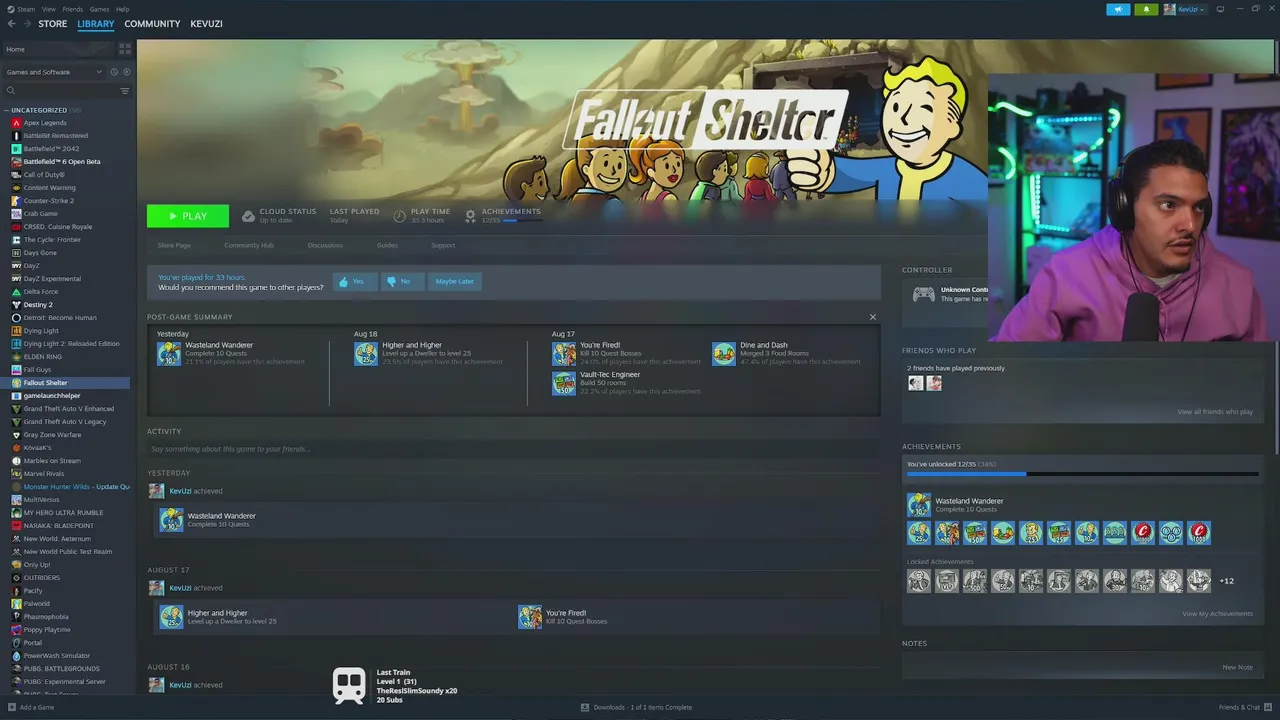Go back with the navigation arrow

point(12,24)
